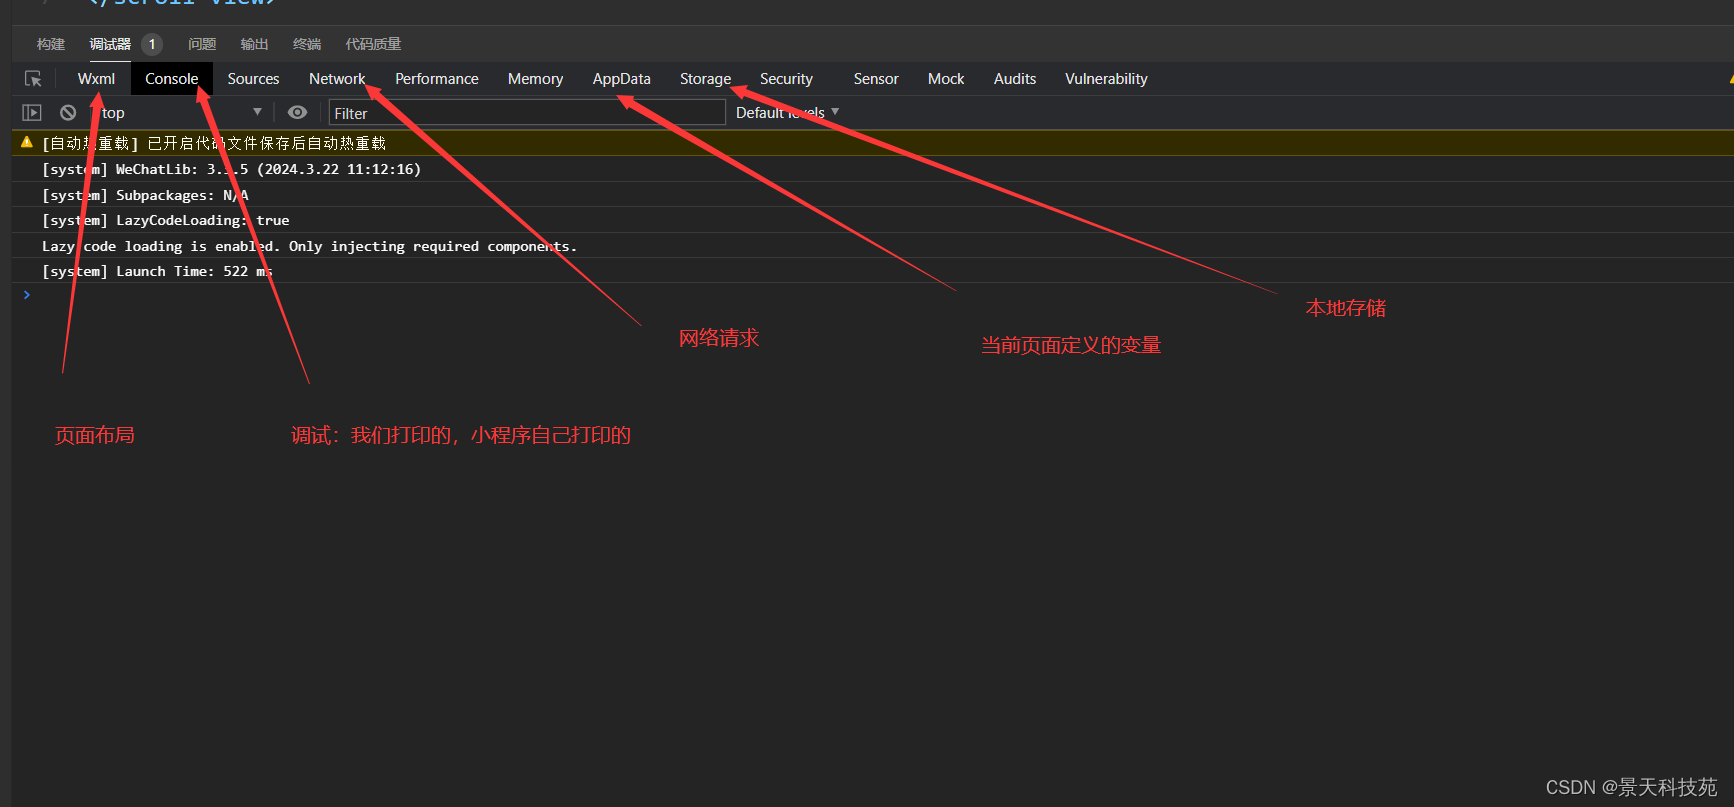
Task: Select the Sensor tab
Action: 876,79
